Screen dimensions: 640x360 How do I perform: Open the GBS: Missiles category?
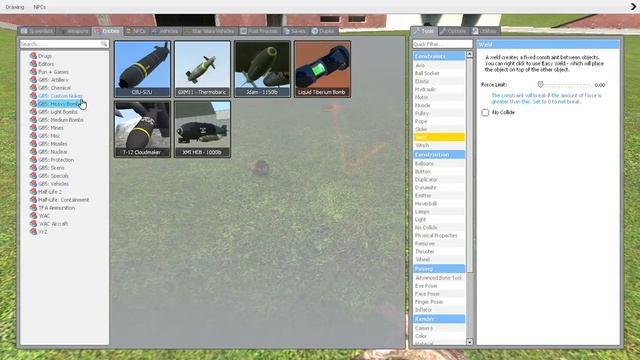click(53, 144)
